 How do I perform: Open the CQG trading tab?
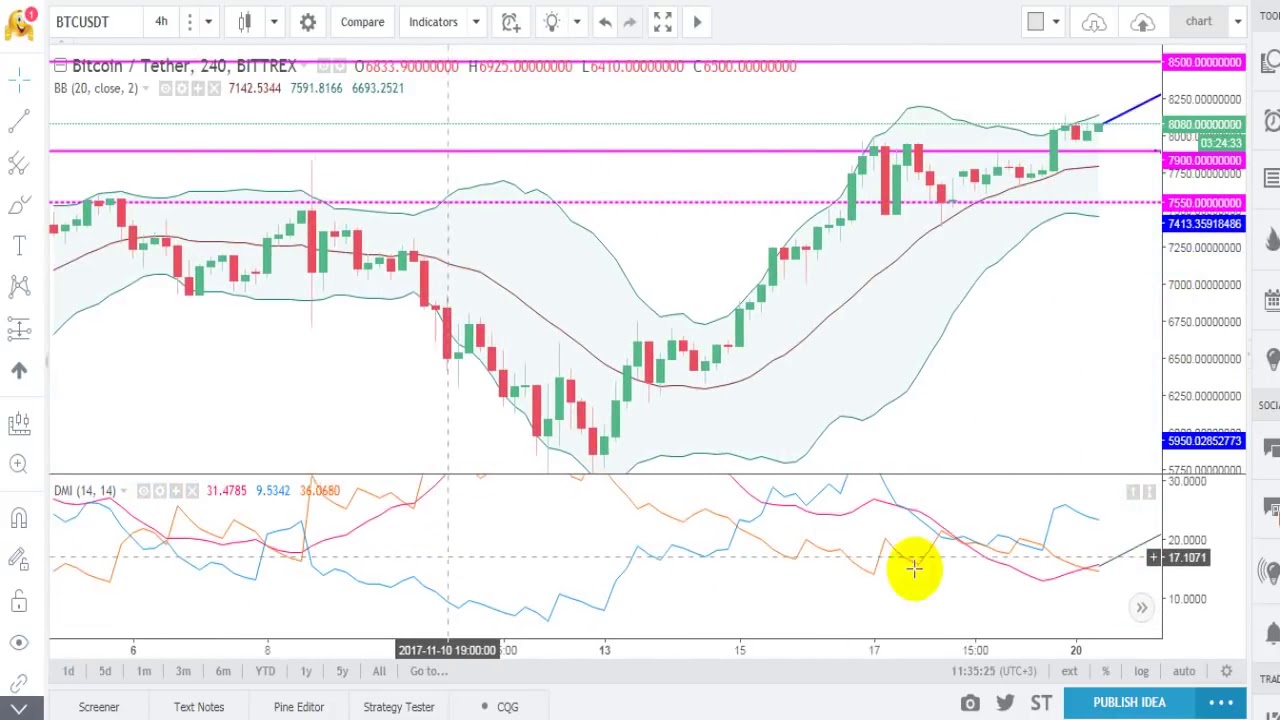tap(499, 707)
